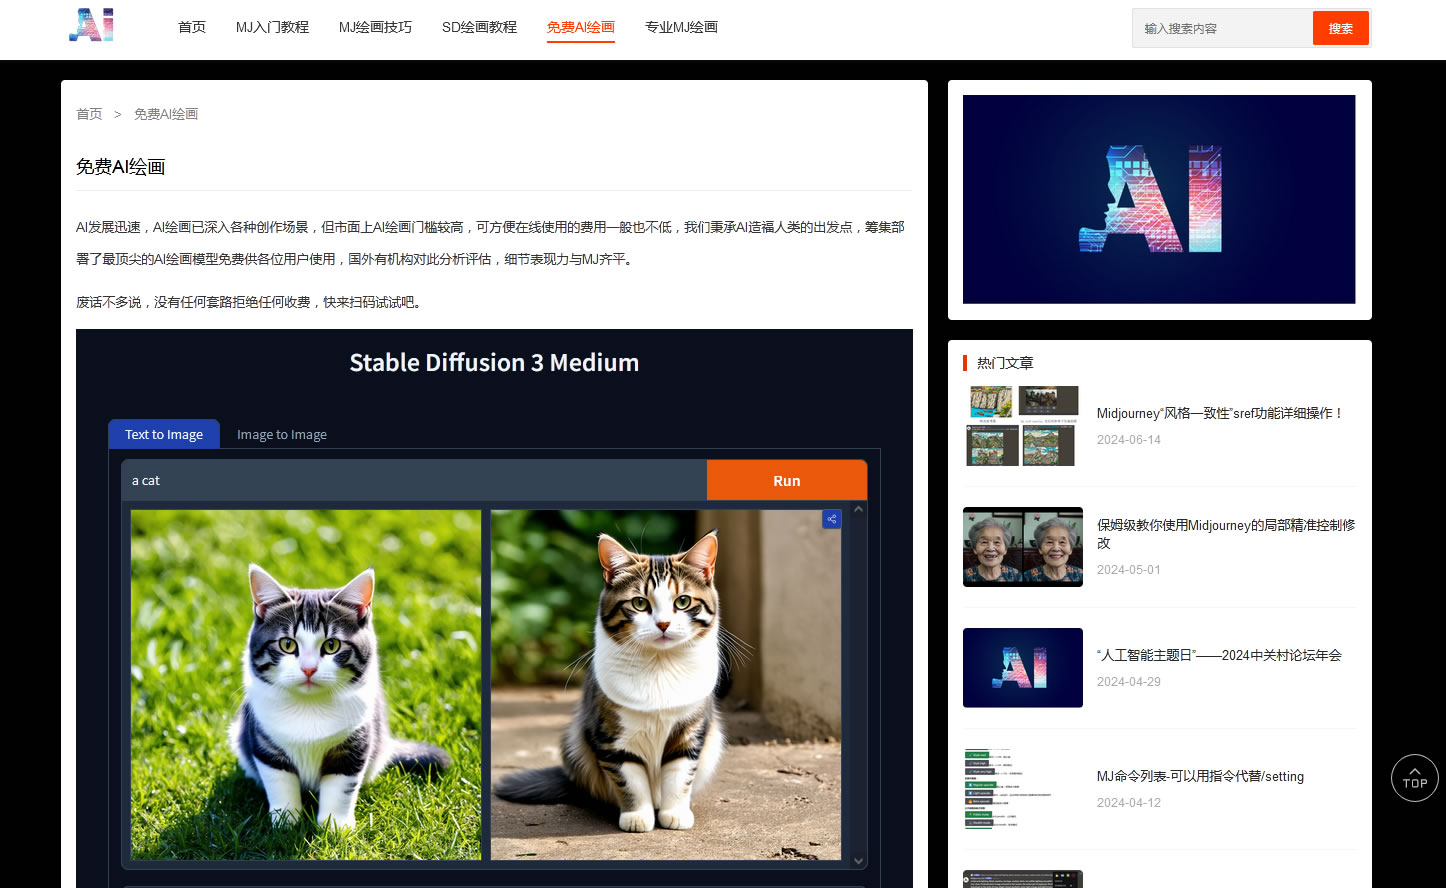Focus the 输入搜索内容 search field
Screen dimensions: 1446x888
(1222, 28)
